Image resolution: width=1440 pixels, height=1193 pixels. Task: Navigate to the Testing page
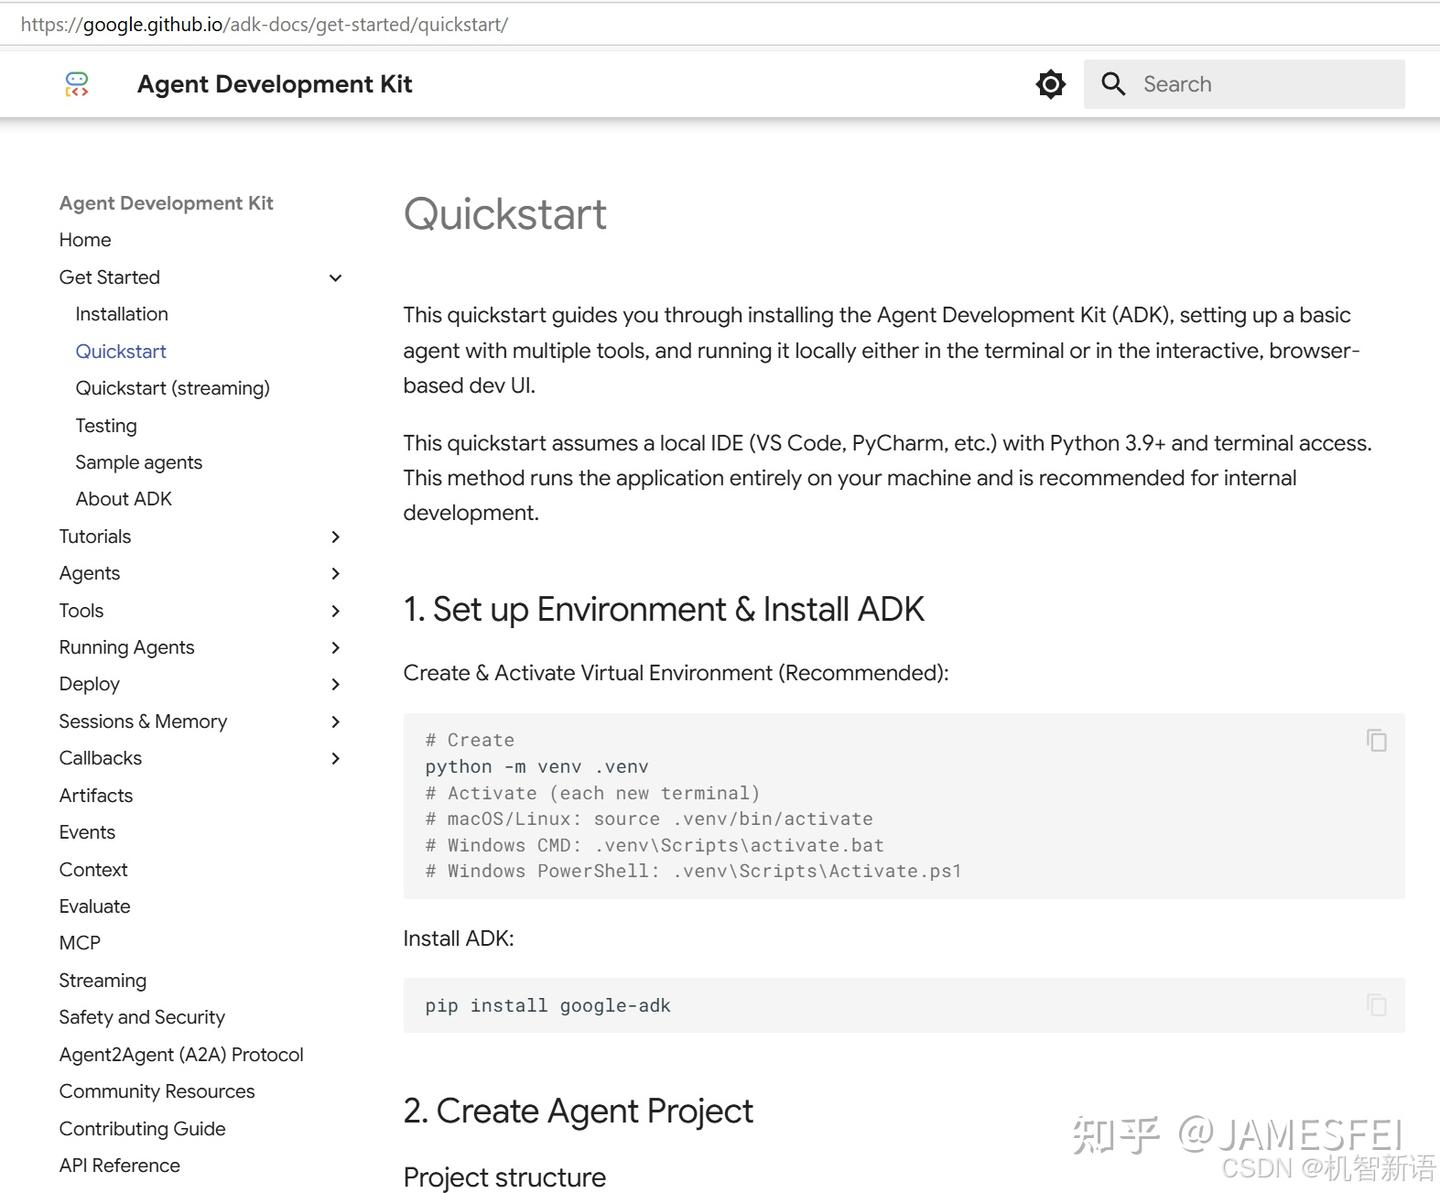coord(106,425)
